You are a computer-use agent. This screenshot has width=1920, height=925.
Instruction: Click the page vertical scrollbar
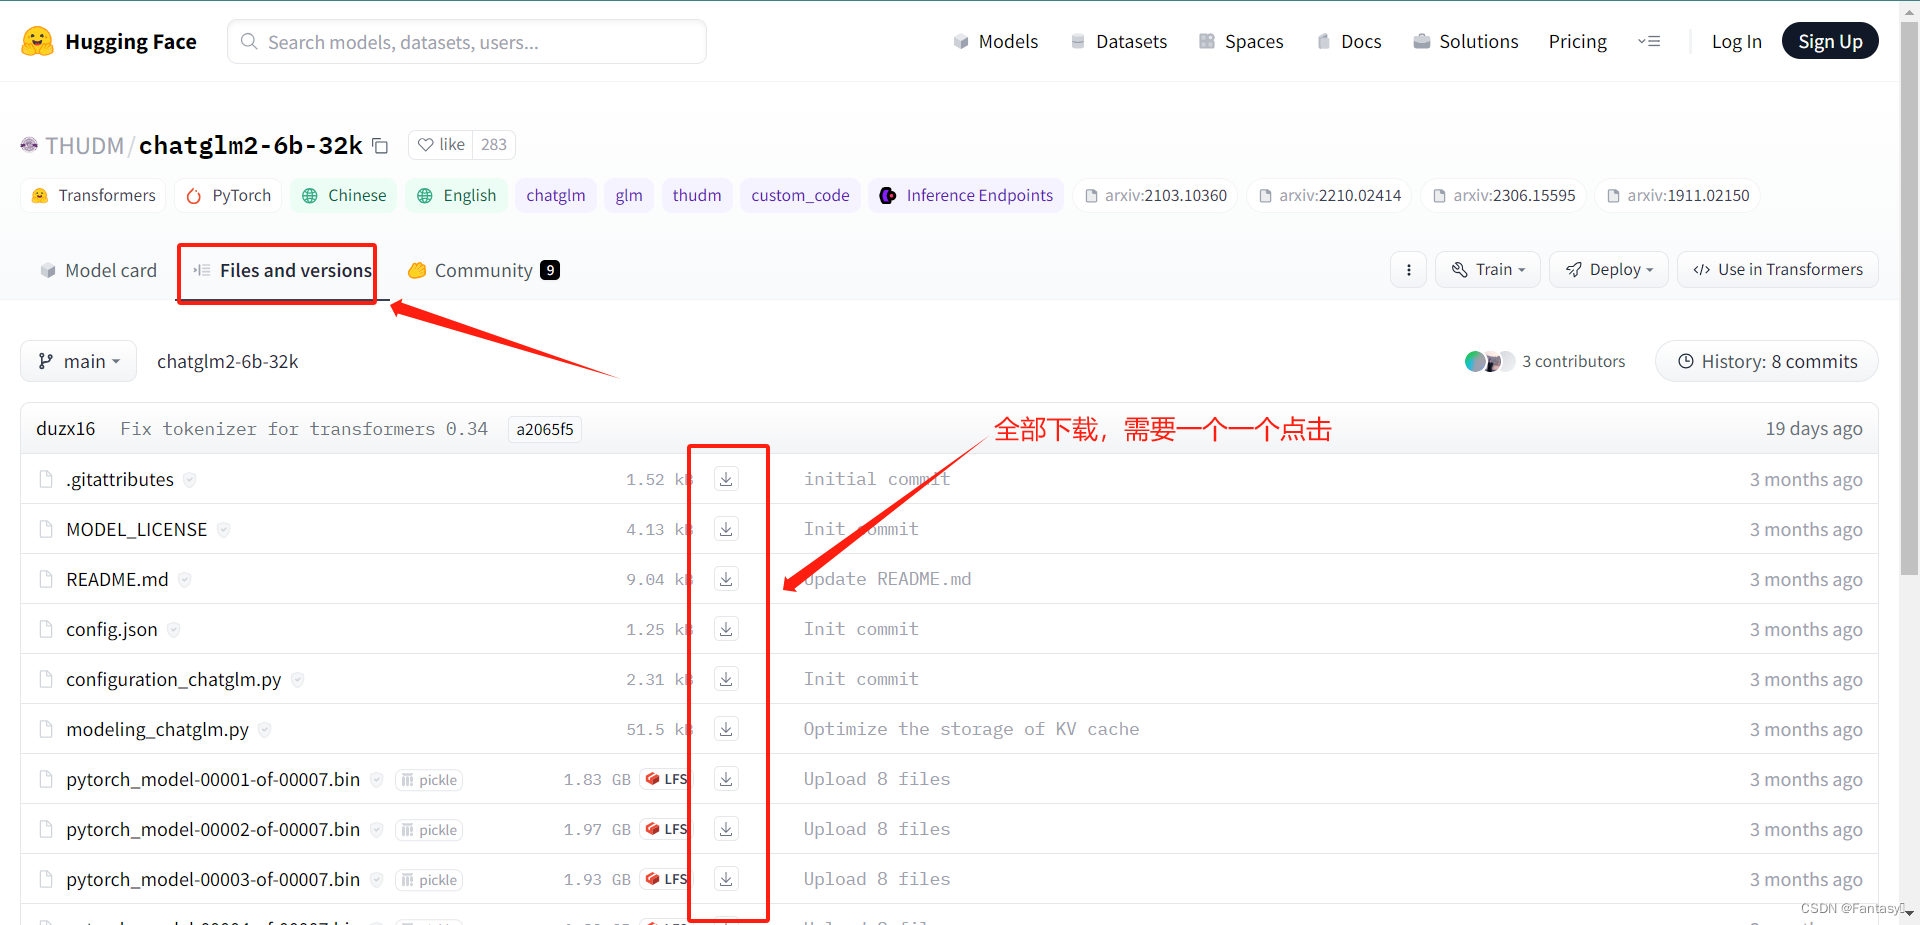1909,300
